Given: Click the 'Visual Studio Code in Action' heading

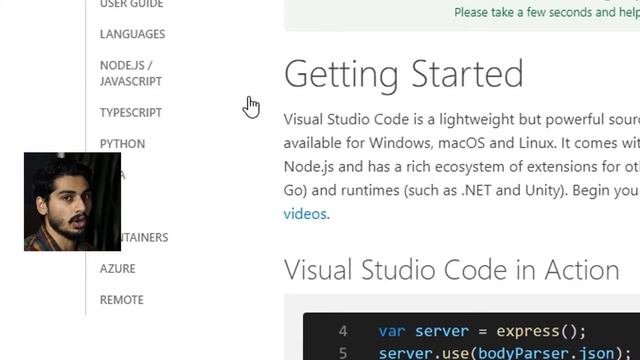Looking at the screenshot, I should click(x=451, y=270).
